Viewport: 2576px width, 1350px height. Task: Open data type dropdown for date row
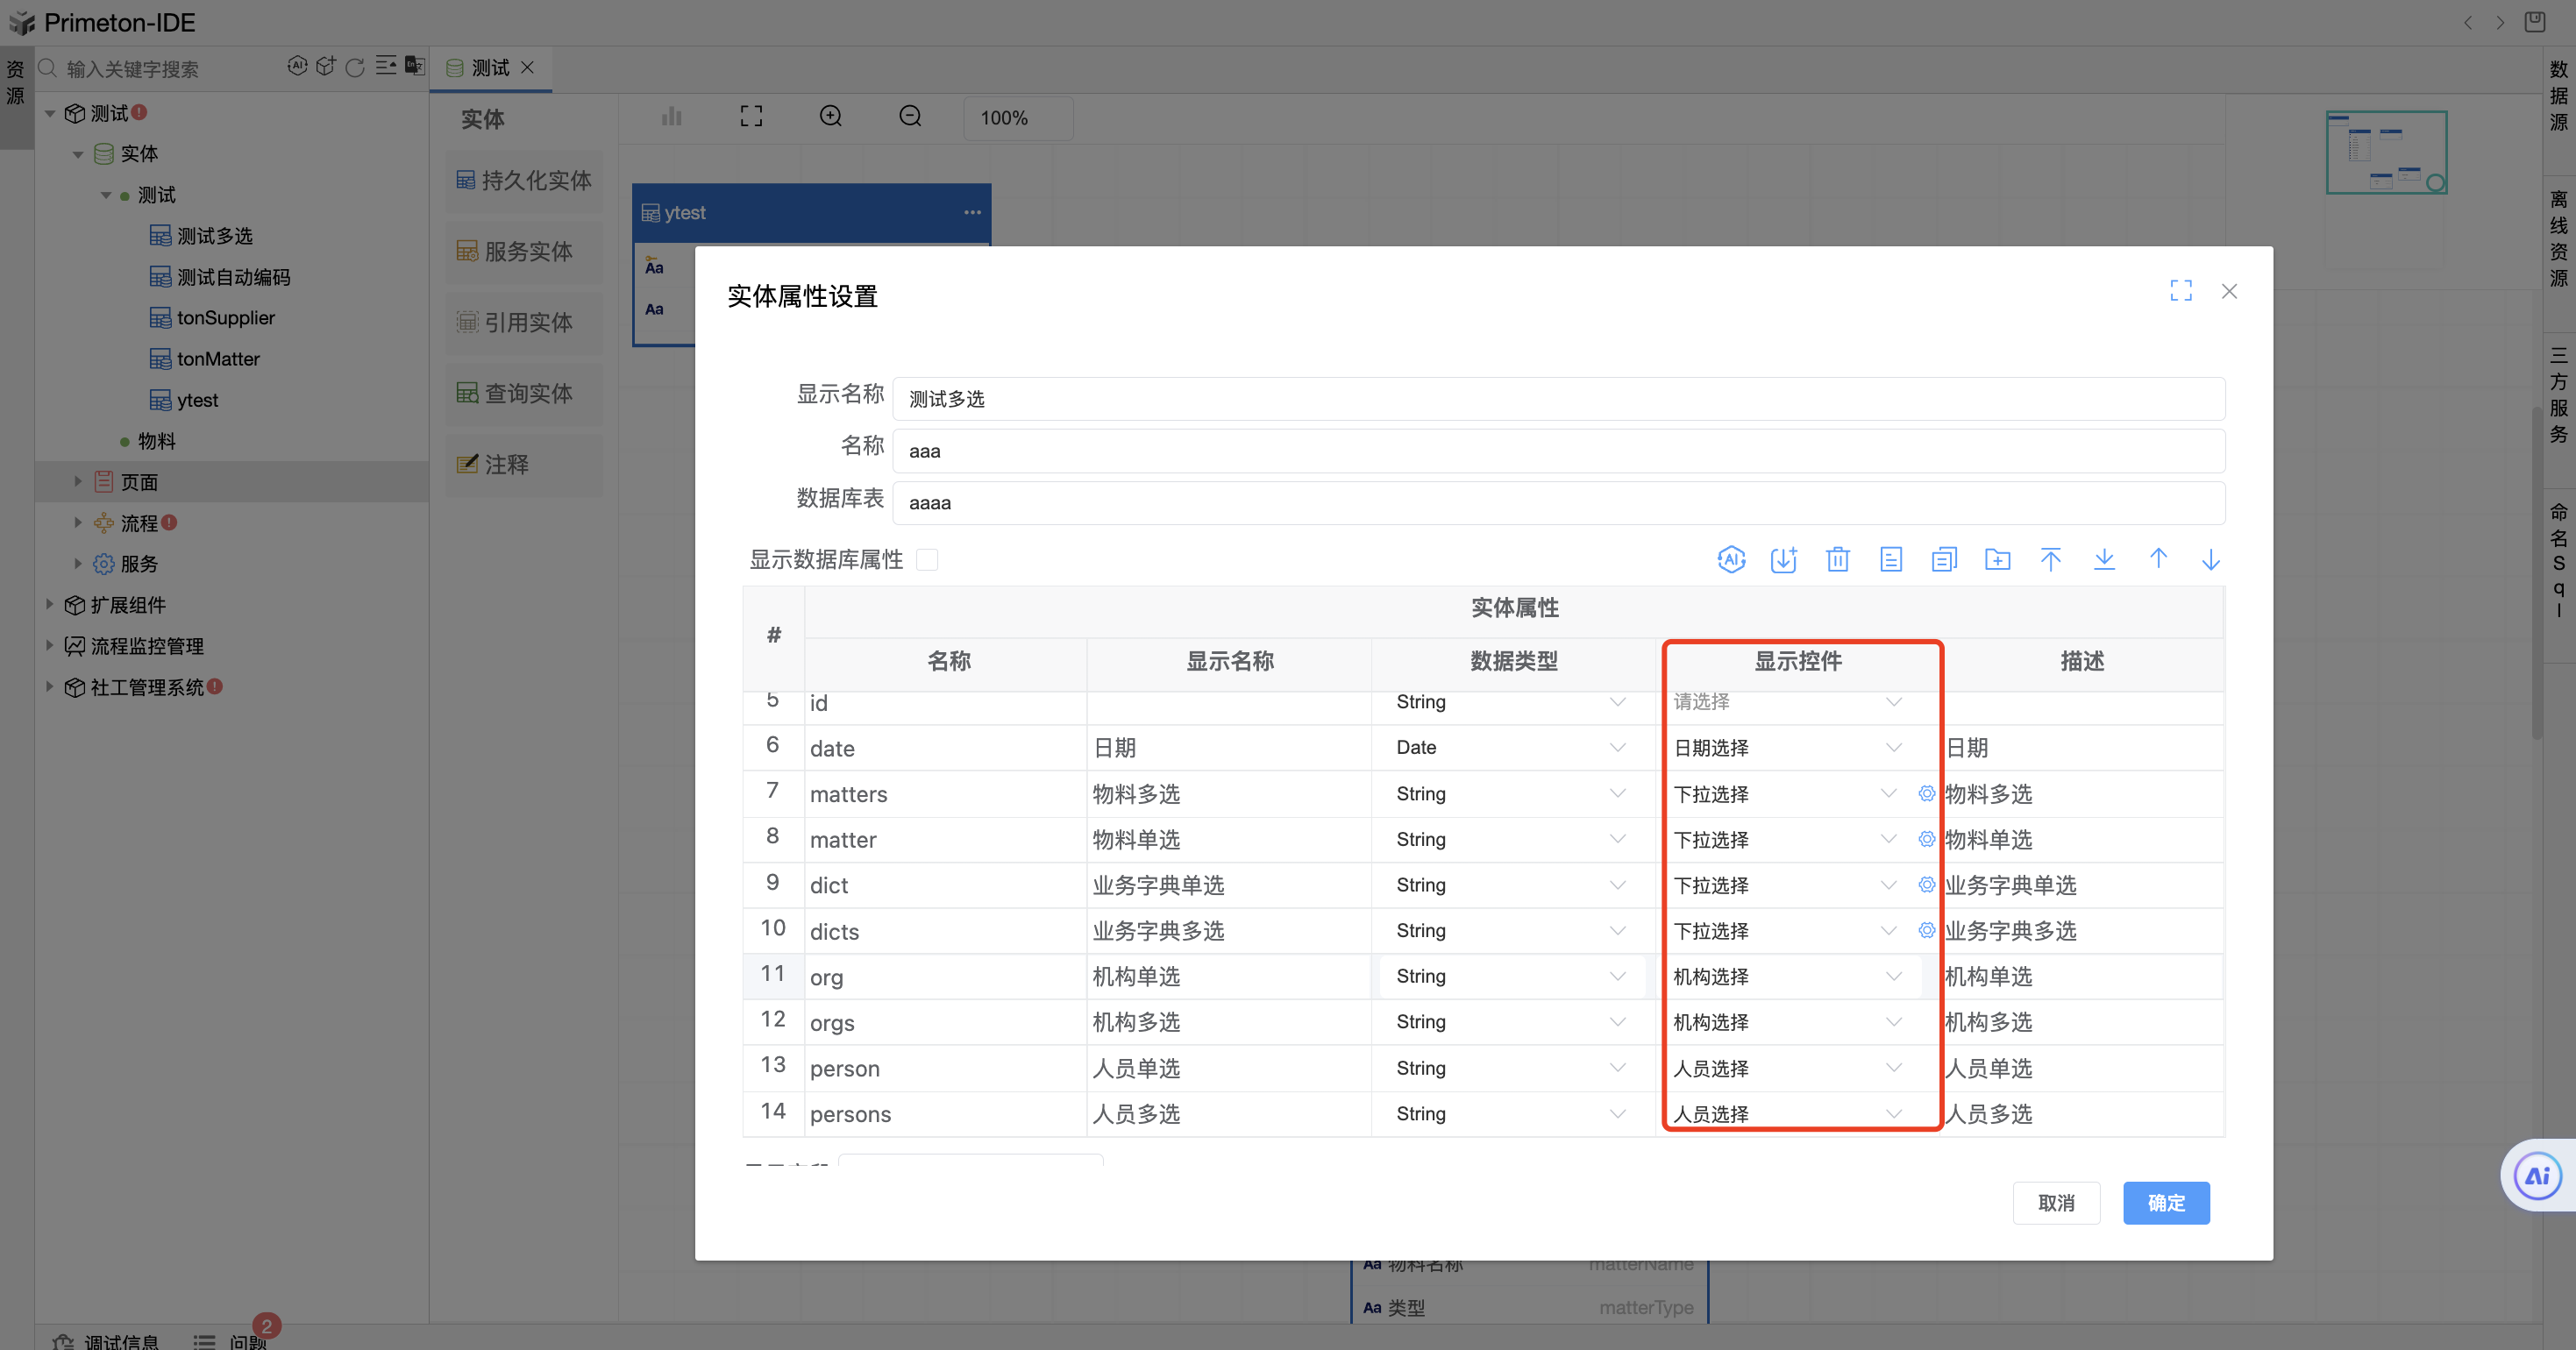tap(1512, 748)
